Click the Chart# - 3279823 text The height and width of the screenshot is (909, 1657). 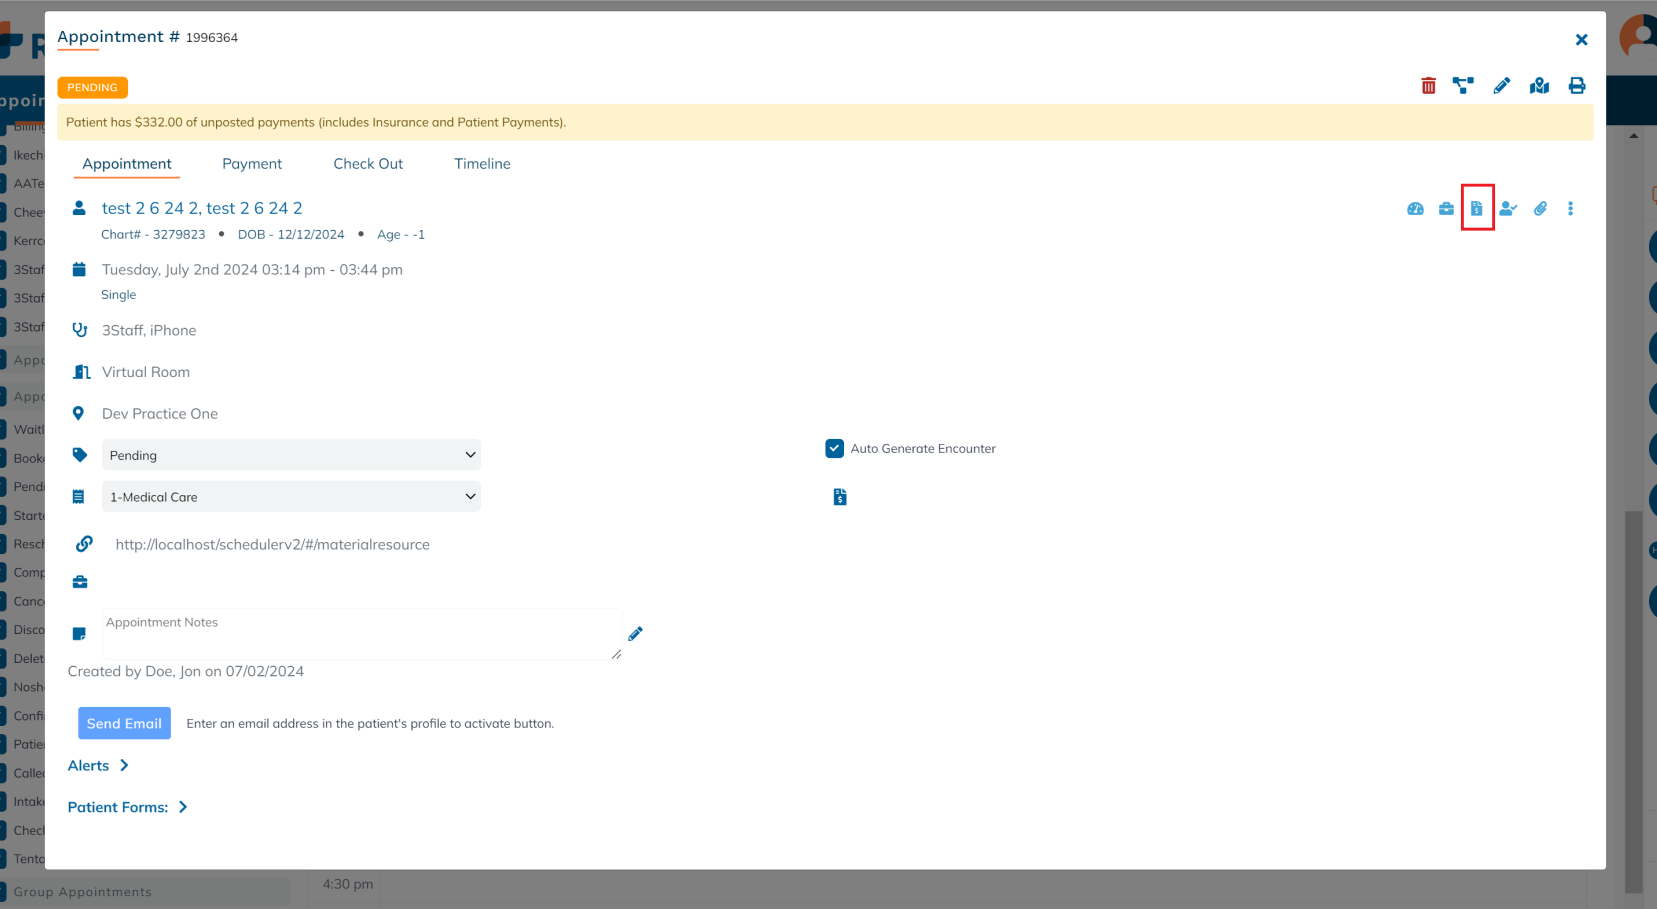coord(153,235)
